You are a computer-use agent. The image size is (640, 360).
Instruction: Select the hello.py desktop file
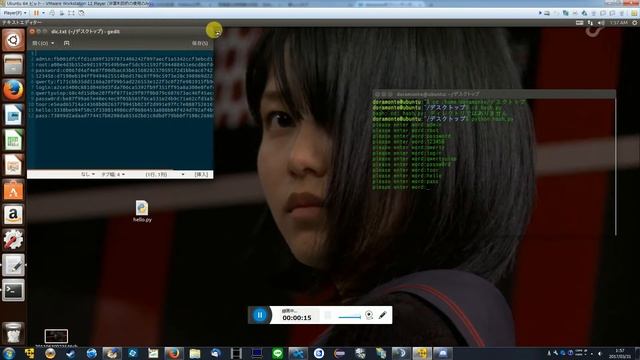pyautogui.click(x=142, y=211)
